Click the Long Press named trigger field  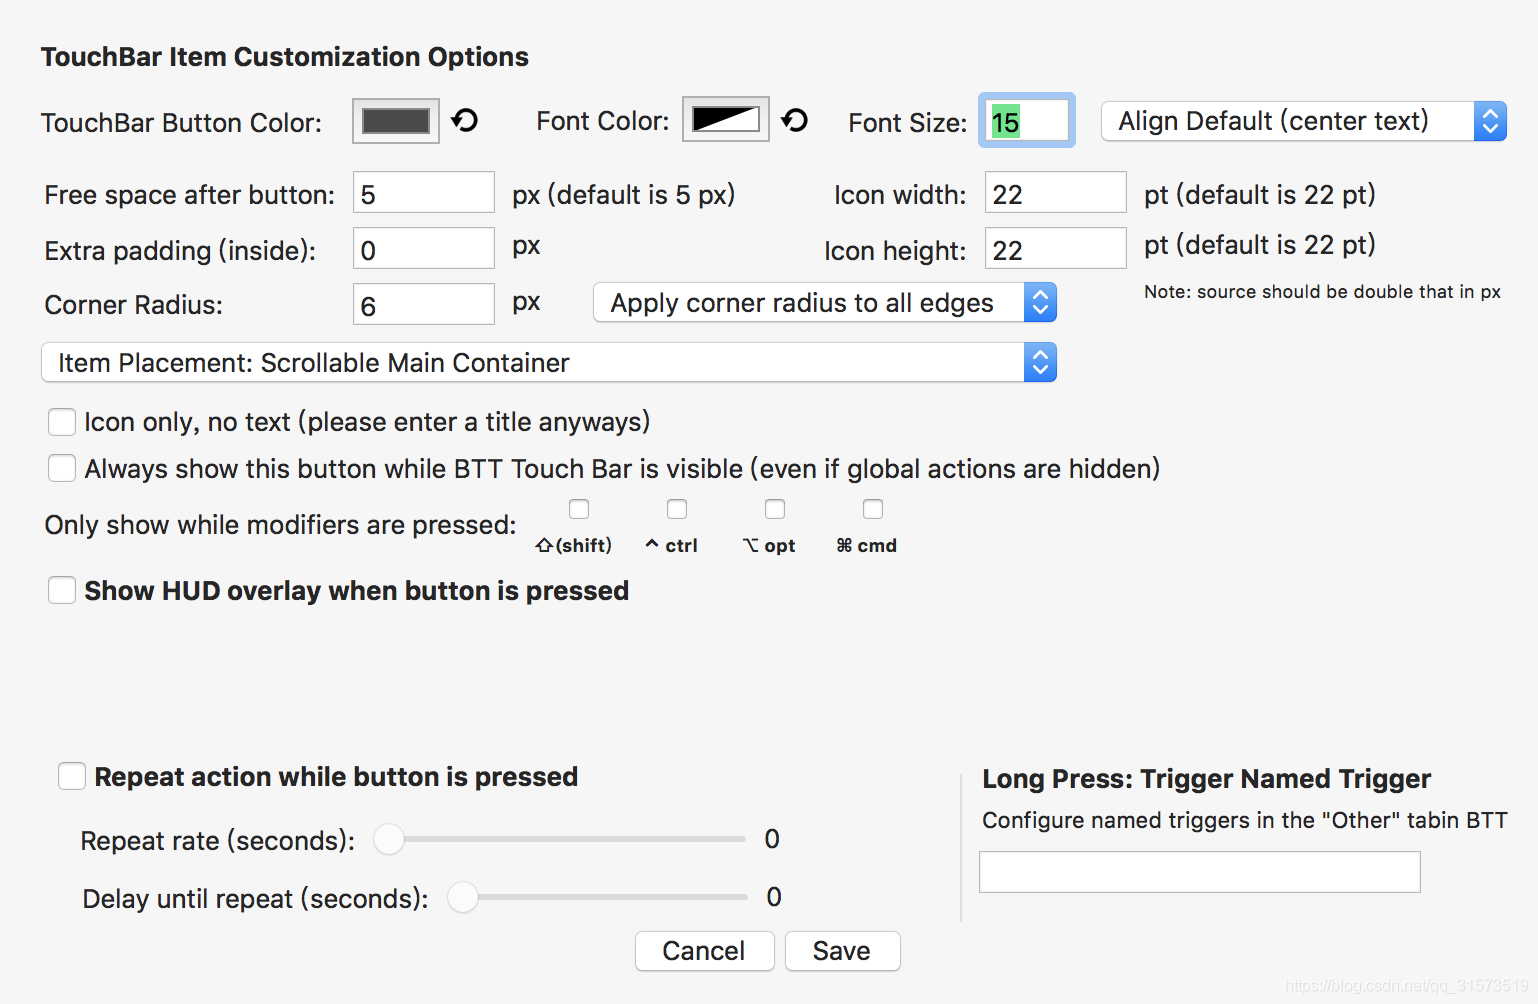1200,872
